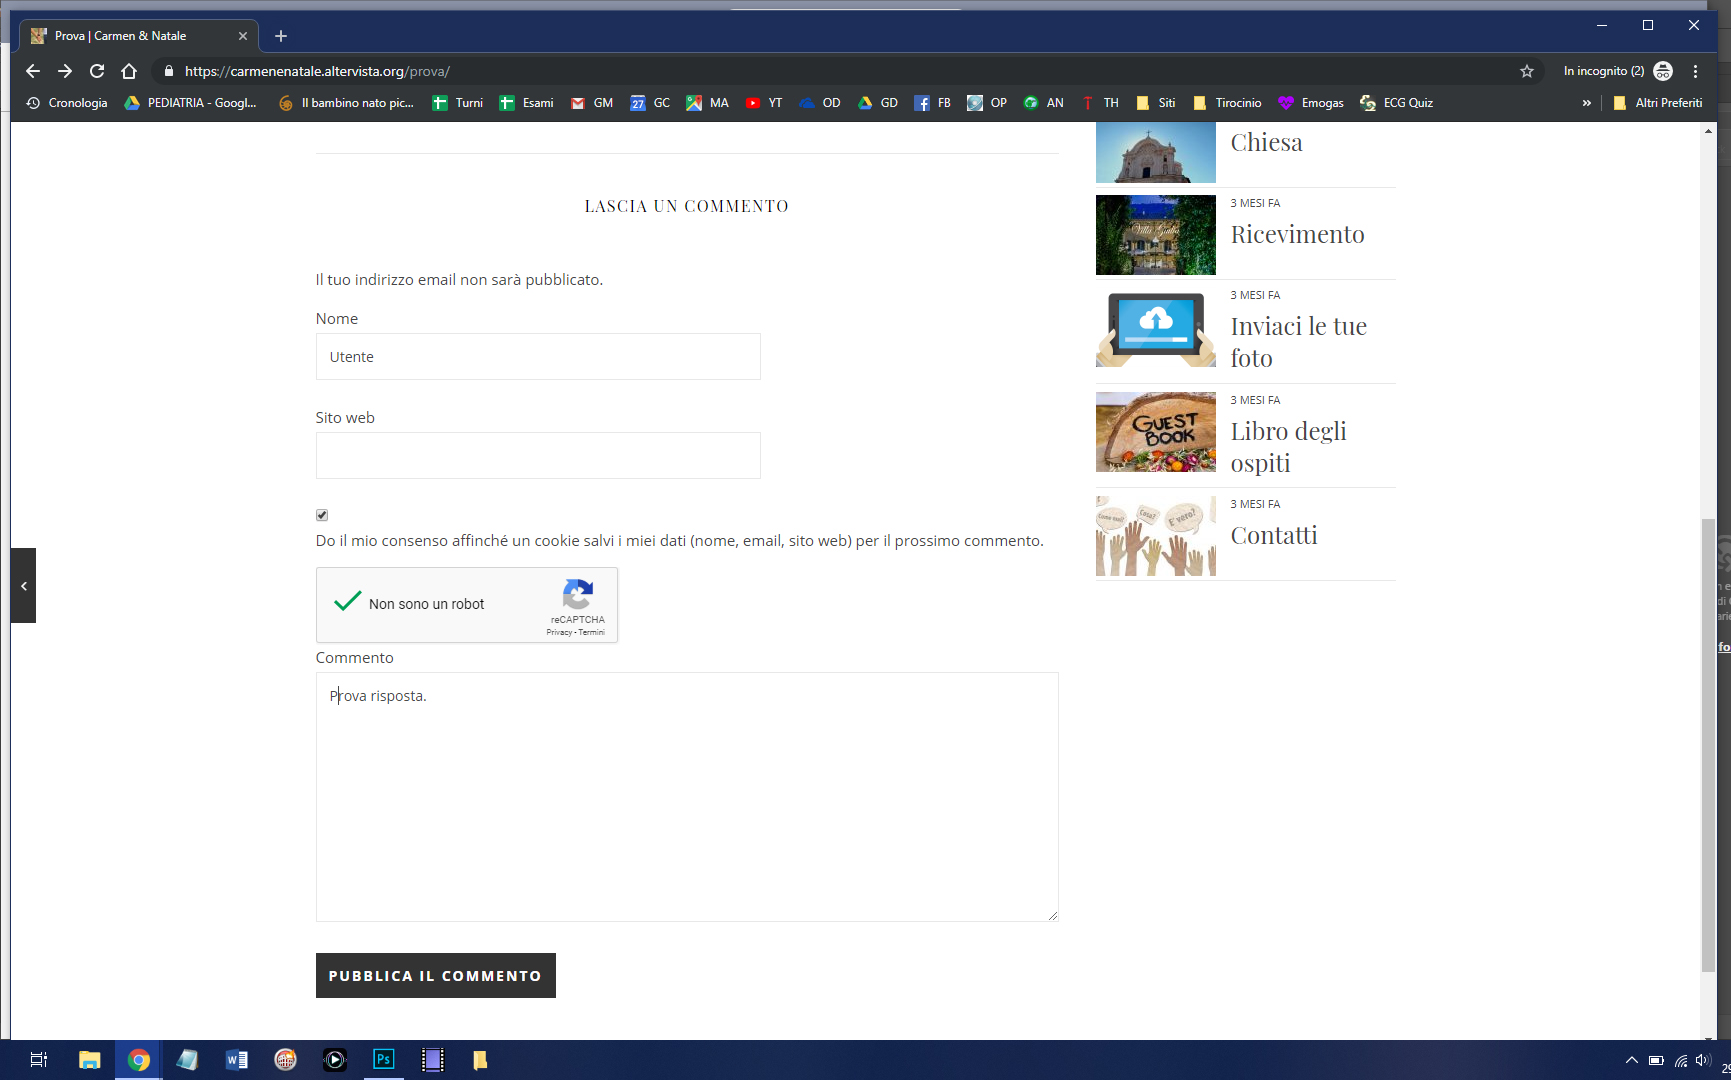Open the Contatti post link
This screenshot has height=1080, width=1731.
1274,535
